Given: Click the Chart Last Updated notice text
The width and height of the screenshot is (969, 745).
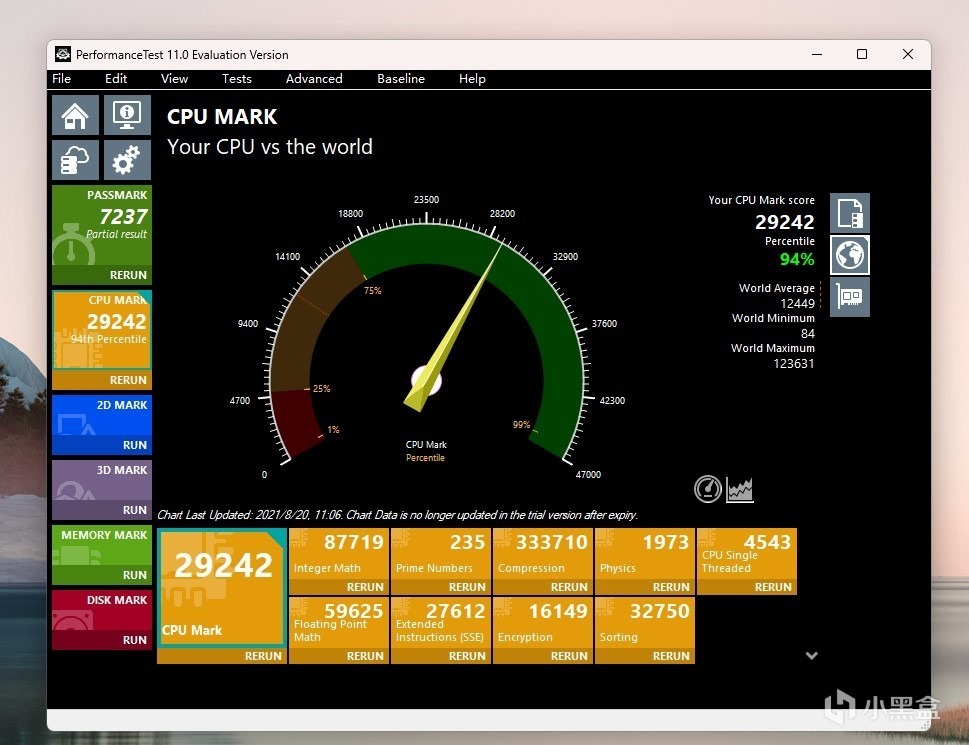Looking at the screenshot, I should pyautogui.click(x=397, y=515).
